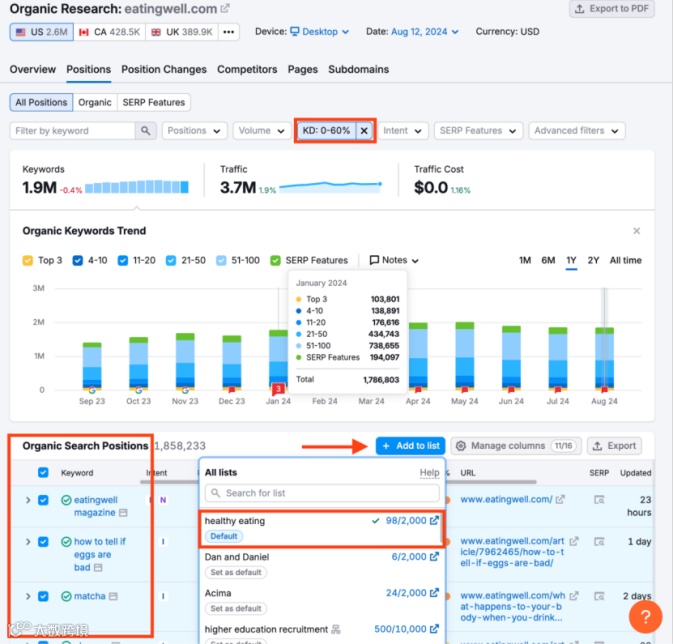
Task: Click the Aug 24 stacked bar
Action: 604,359
